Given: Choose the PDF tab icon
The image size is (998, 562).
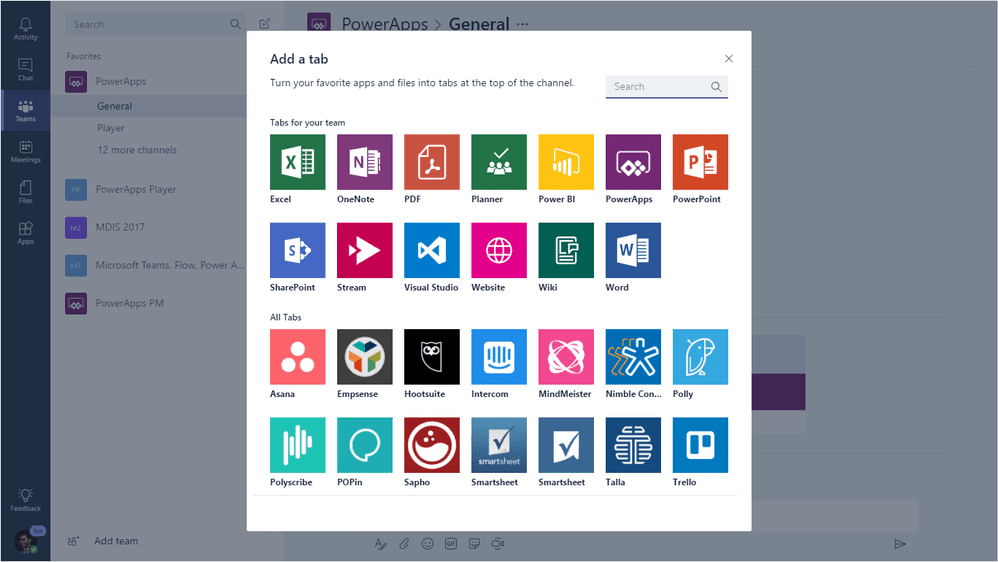Looking at the screenshot, I should tap(432, 162).
